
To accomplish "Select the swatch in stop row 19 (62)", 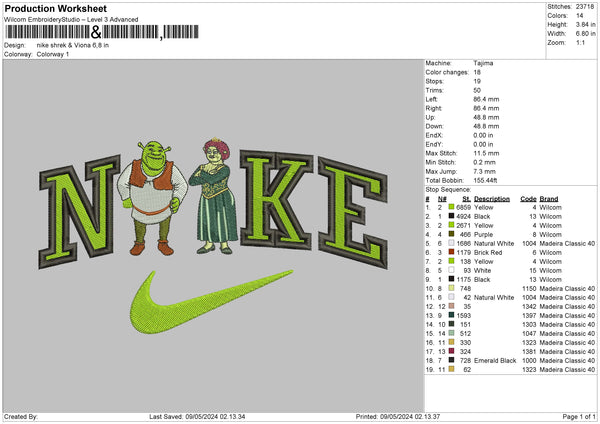I will 451,369.
